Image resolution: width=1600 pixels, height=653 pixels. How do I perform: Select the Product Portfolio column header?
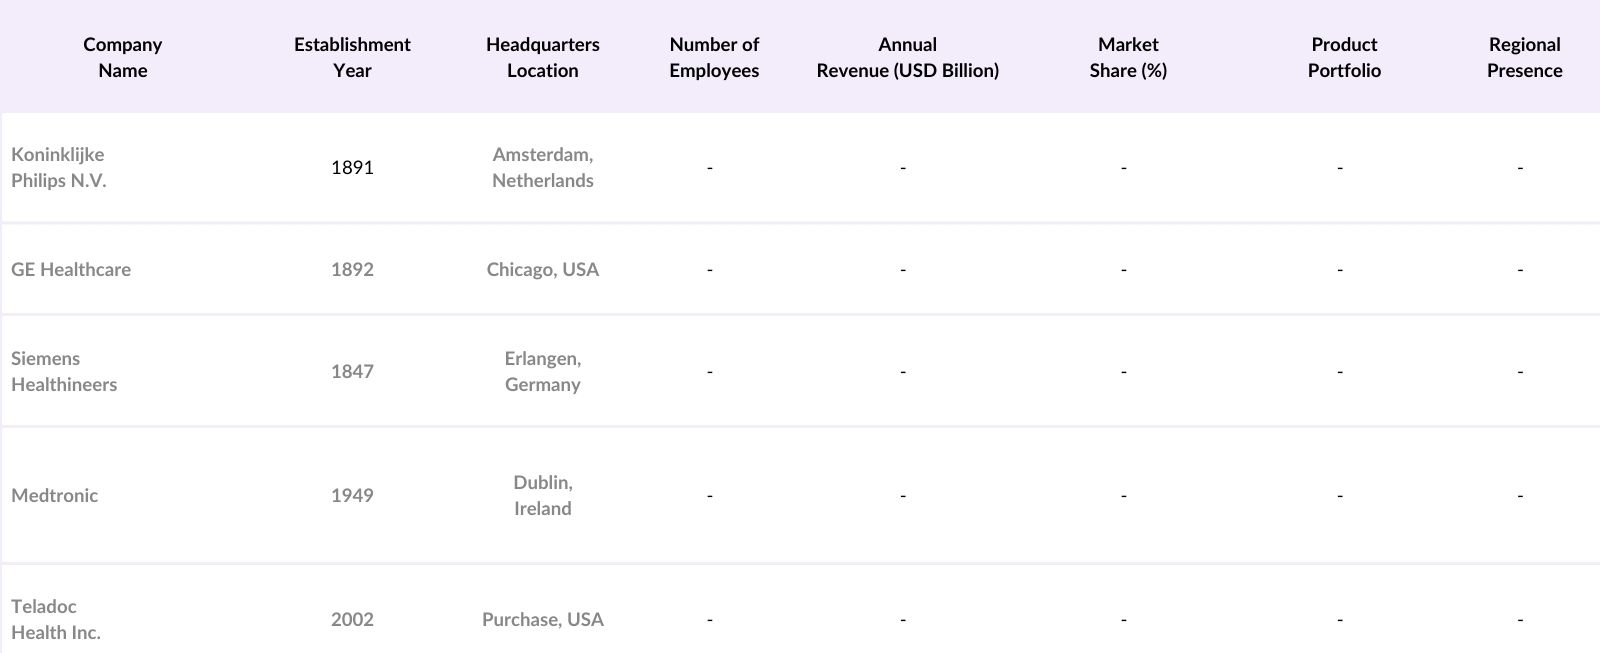point(1344,57)
